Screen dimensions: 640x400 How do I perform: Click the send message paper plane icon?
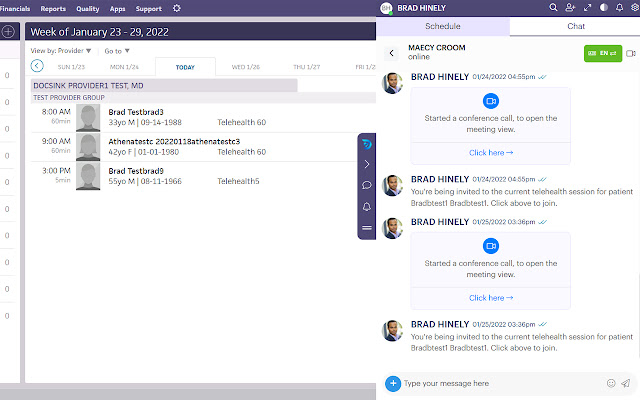click(x=625, y=383)
